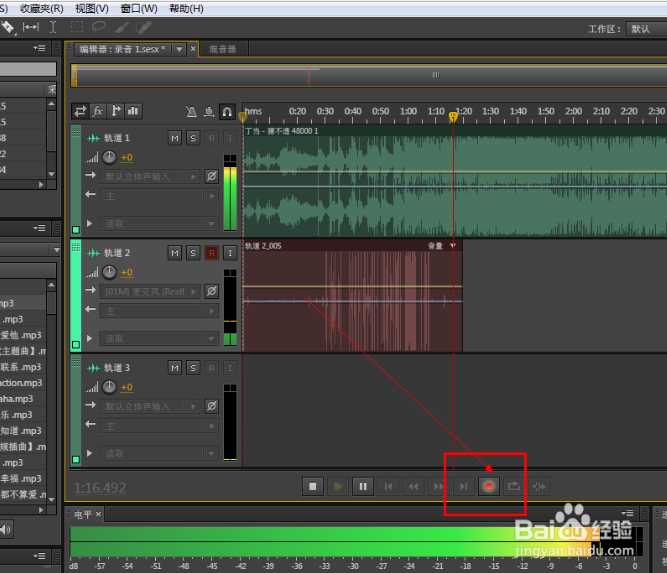Show the Sends track view
Image resolution: width=667 pixels, height=573 pixels.
coord(116,111)
